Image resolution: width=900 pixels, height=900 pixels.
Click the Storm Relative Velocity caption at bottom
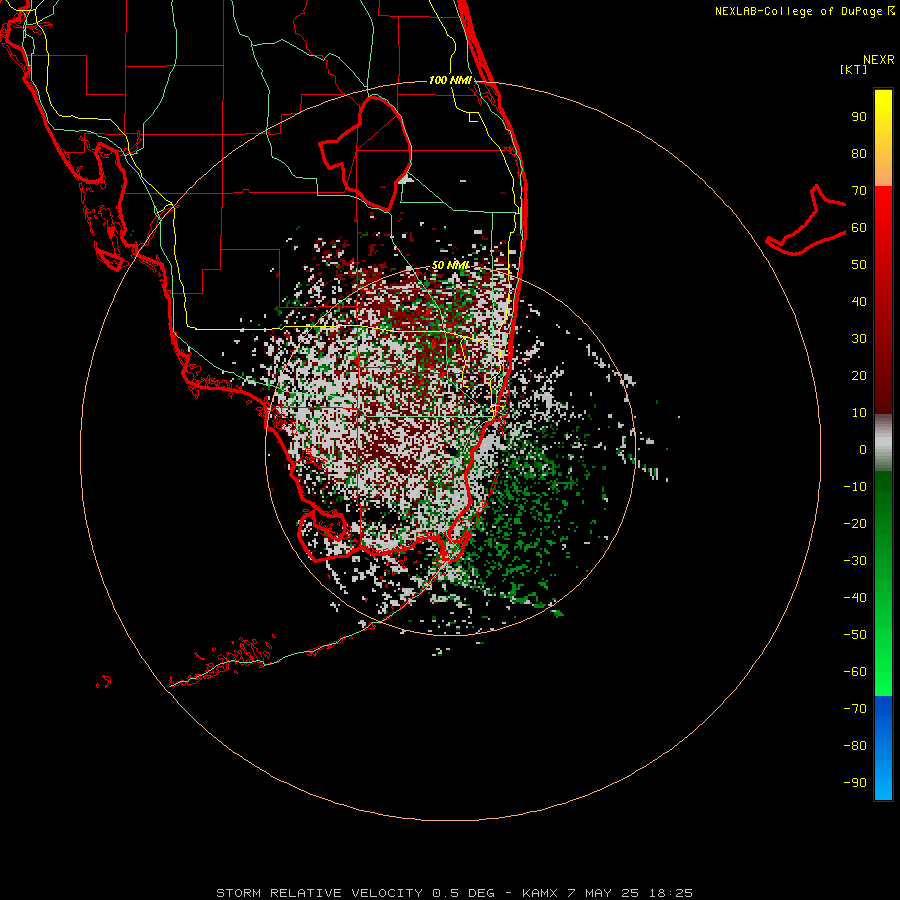click(x=455, y=893)
